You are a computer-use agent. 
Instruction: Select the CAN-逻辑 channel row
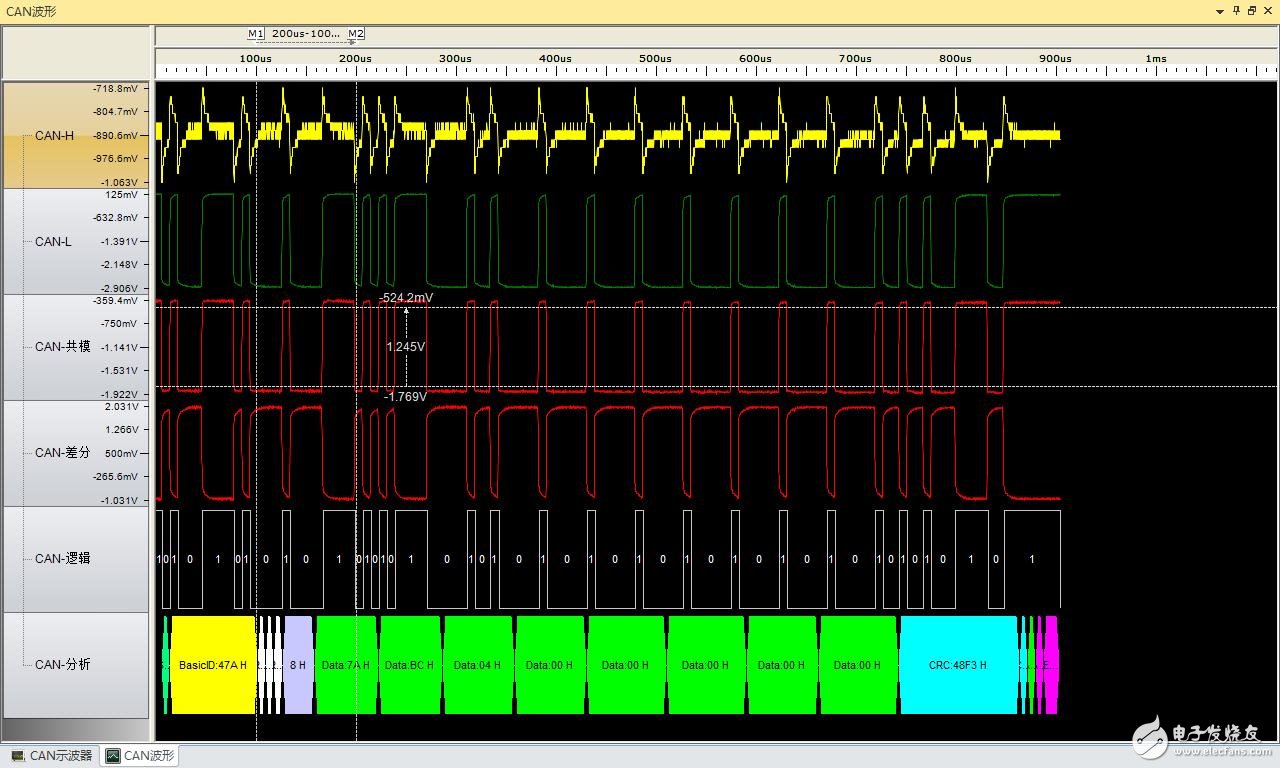tap(62, 559)
